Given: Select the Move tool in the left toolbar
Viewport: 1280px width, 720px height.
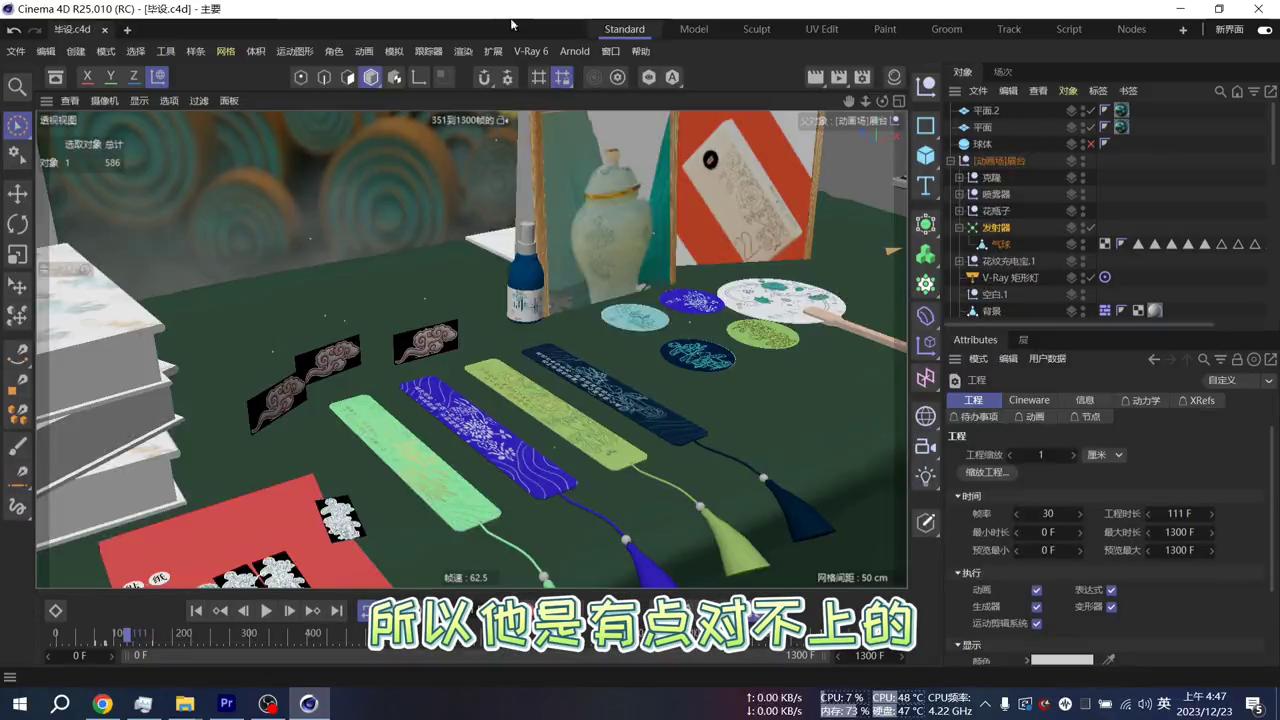Looking at the screenshot, I should pos(17,194).
